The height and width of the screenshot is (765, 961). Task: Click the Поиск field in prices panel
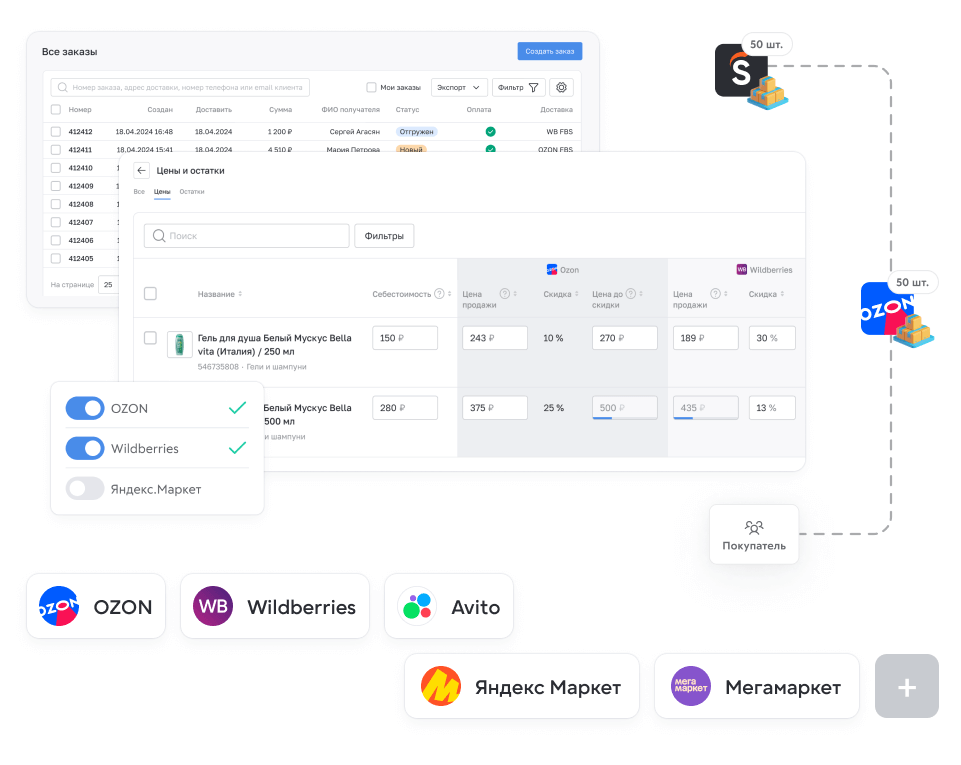point(246,236)
